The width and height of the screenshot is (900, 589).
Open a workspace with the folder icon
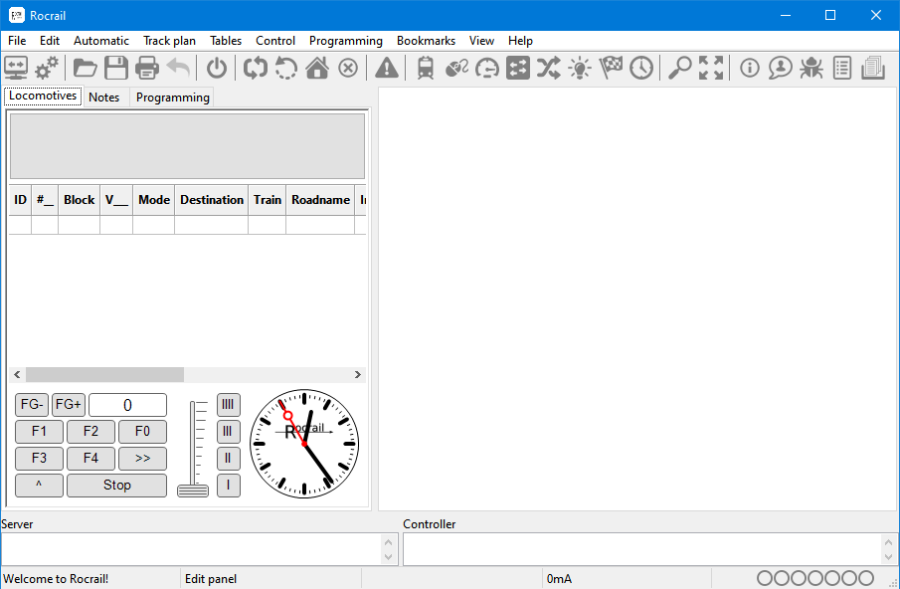click(x=85, y=67)
